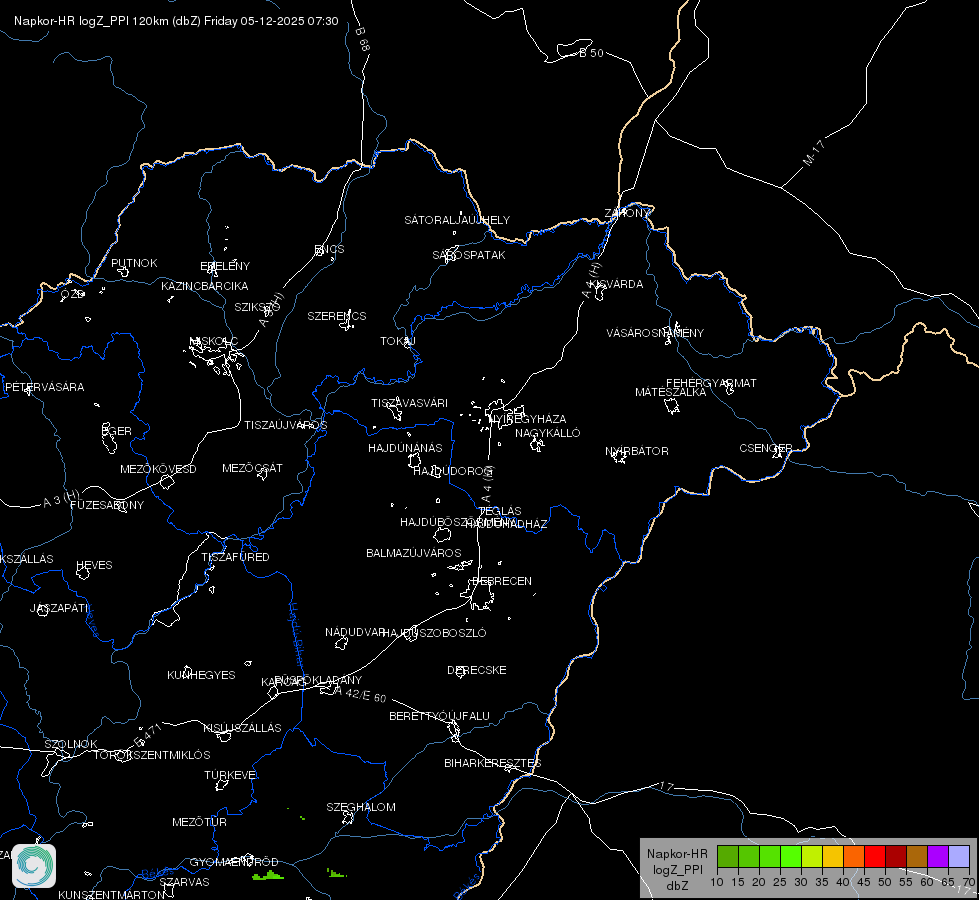Click the A 42/E 60 road label
The height and width of the screenshot is (900, 979).
(360, 694)
